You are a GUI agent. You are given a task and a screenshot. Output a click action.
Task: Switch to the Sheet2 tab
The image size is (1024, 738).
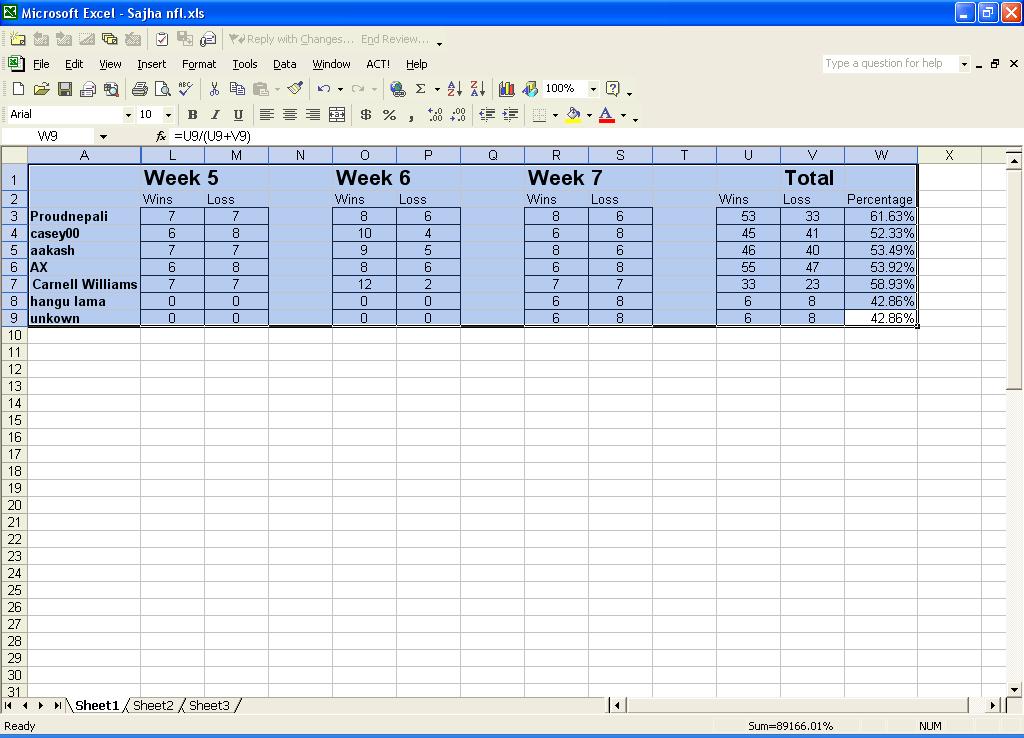pos(153,706)
